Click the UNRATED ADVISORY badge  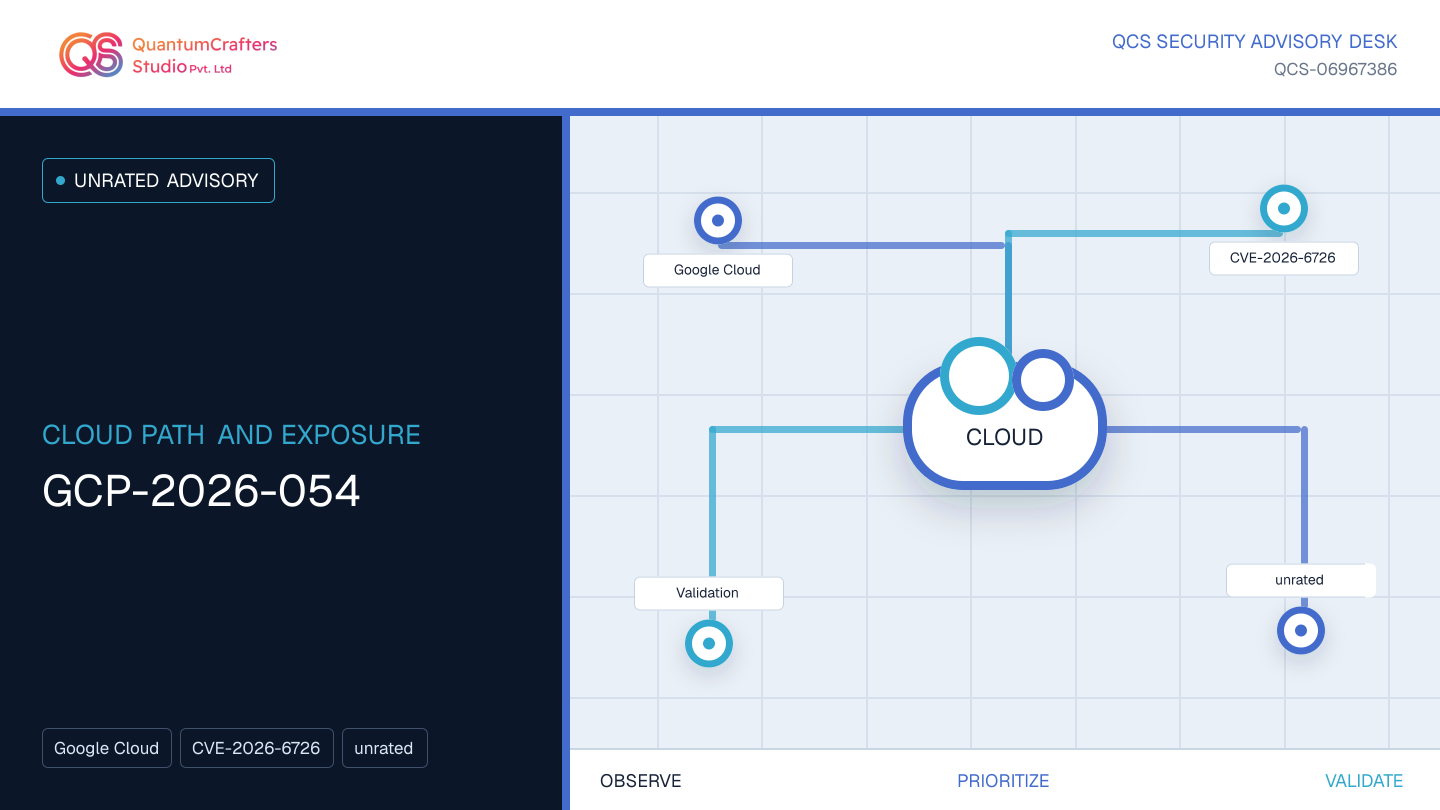[x=158, y=181]
